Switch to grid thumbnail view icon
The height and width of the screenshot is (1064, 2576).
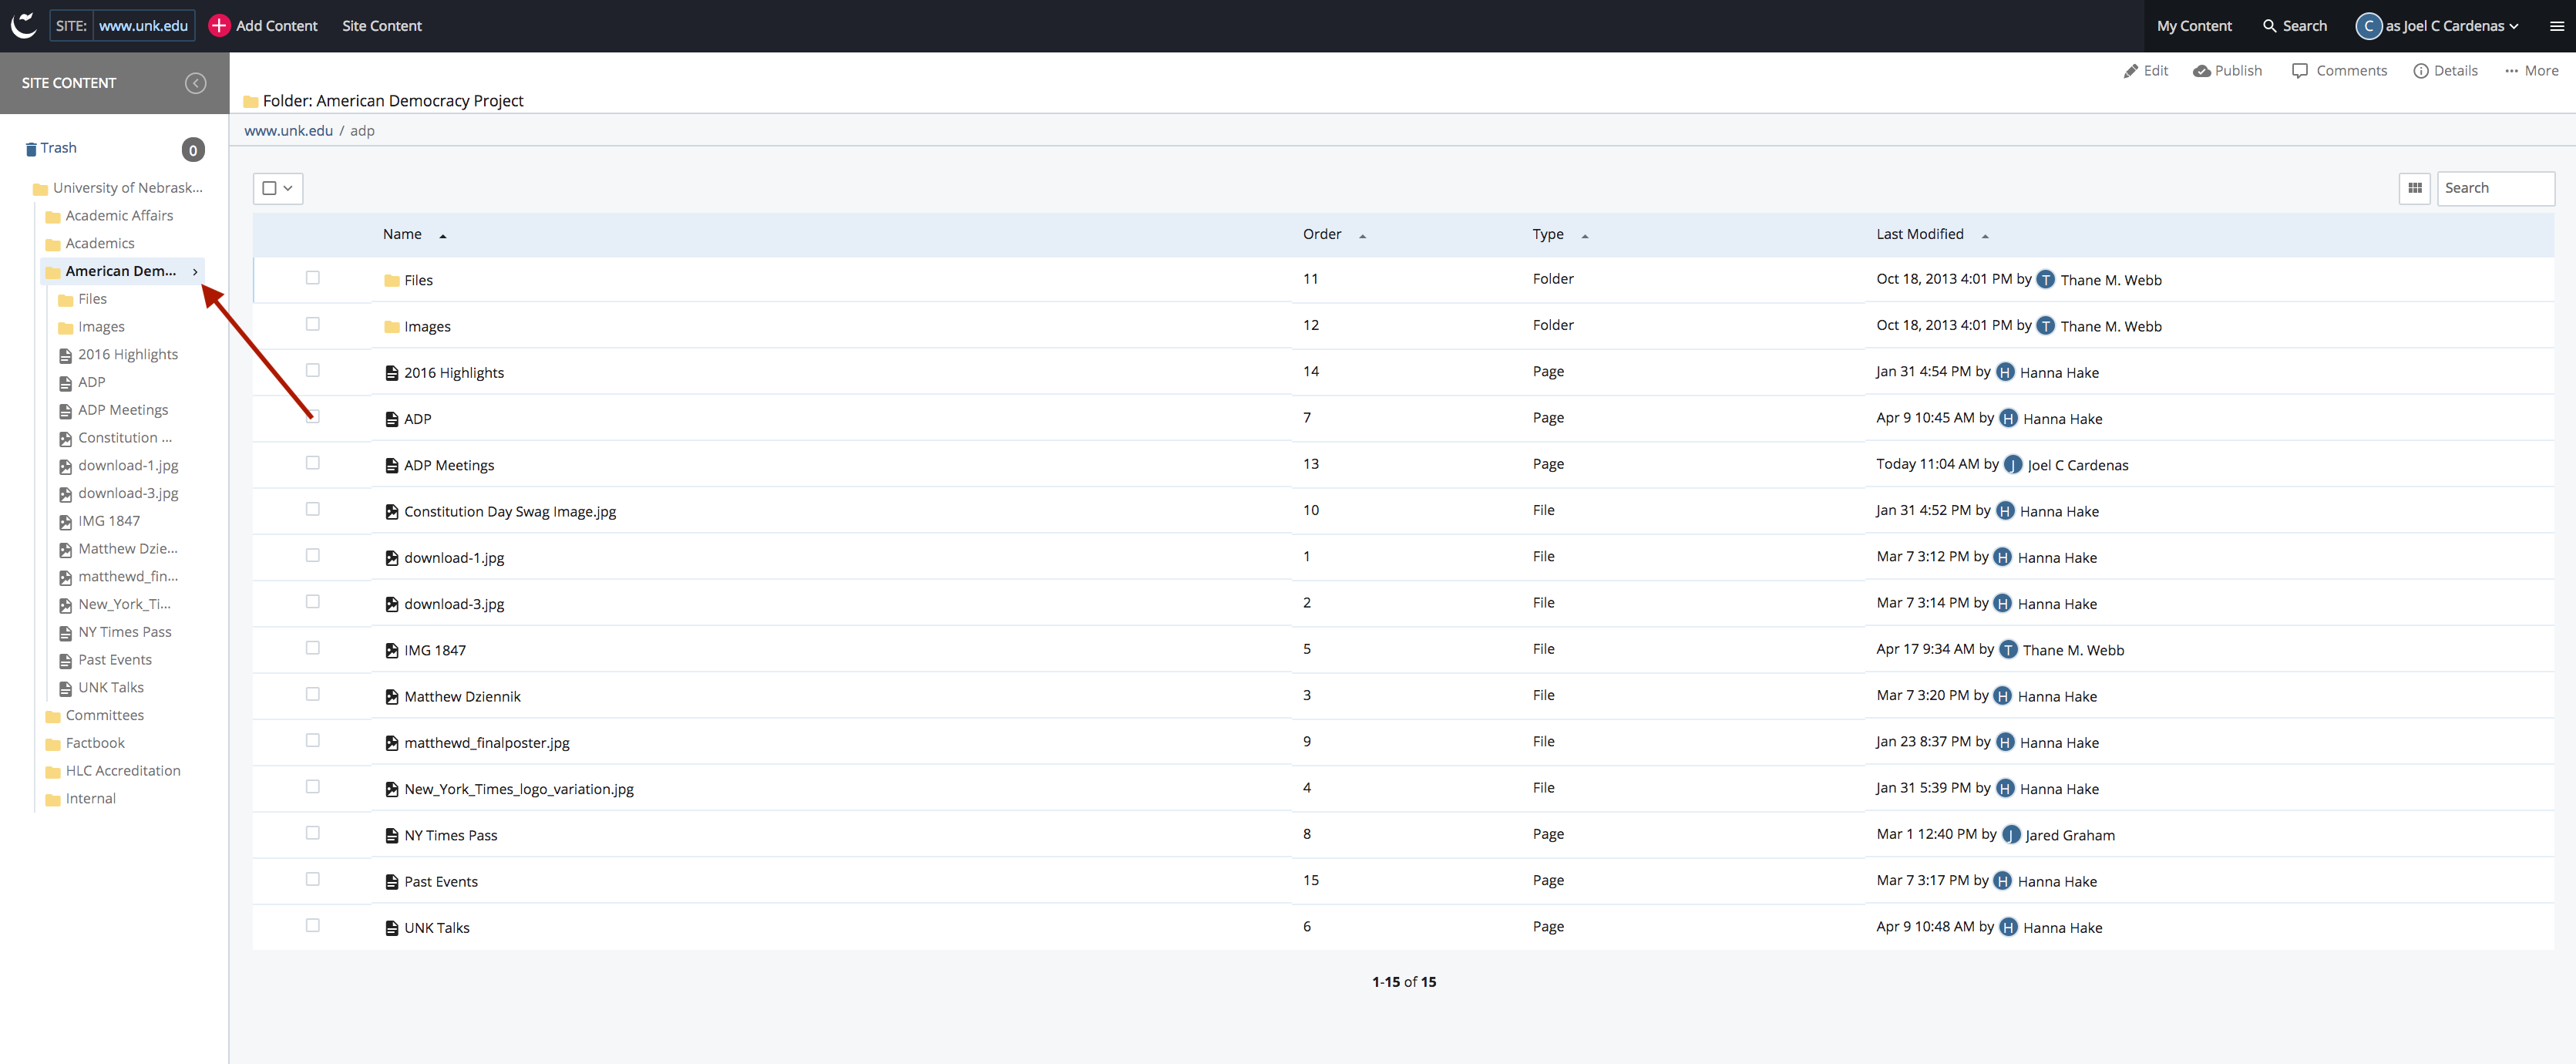pos(2414,188)
